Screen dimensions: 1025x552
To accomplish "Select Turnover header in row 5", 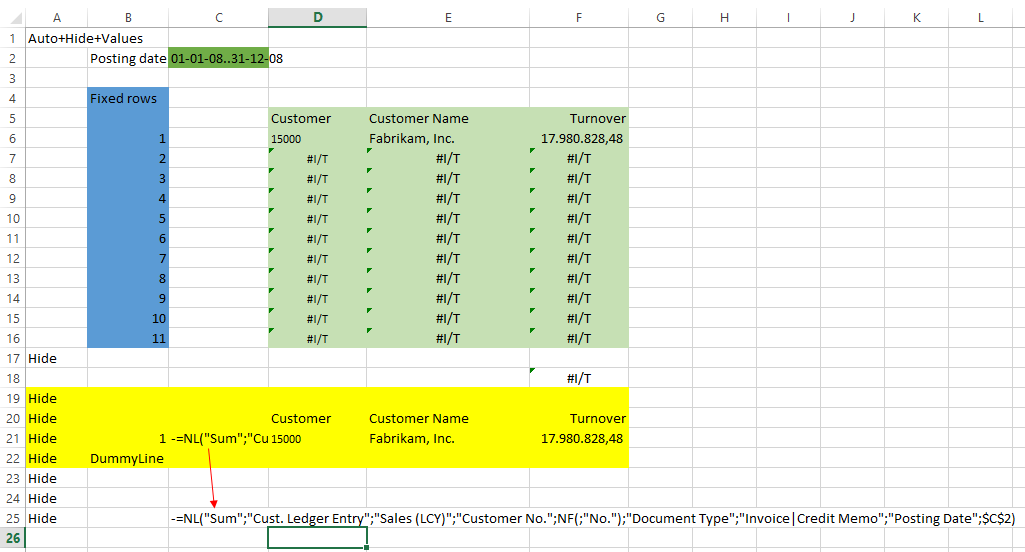I will tap(579, 118).
